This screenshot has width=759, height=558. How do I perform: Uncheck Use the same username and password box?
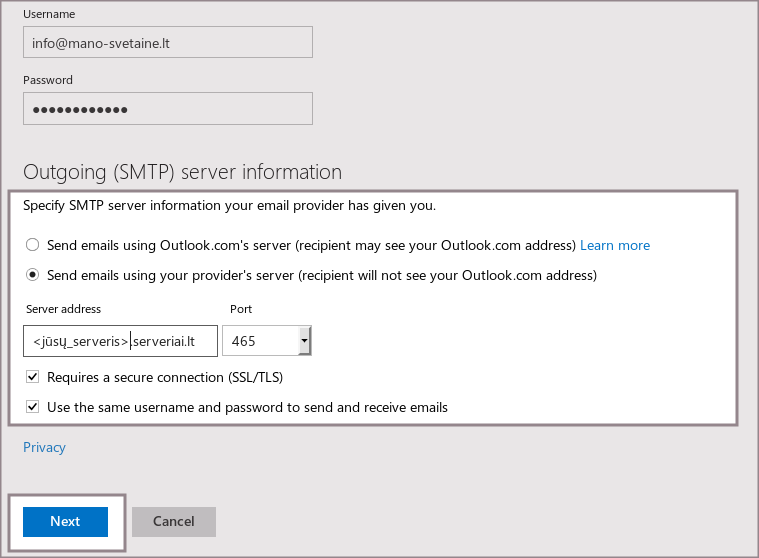pos(33,407)
